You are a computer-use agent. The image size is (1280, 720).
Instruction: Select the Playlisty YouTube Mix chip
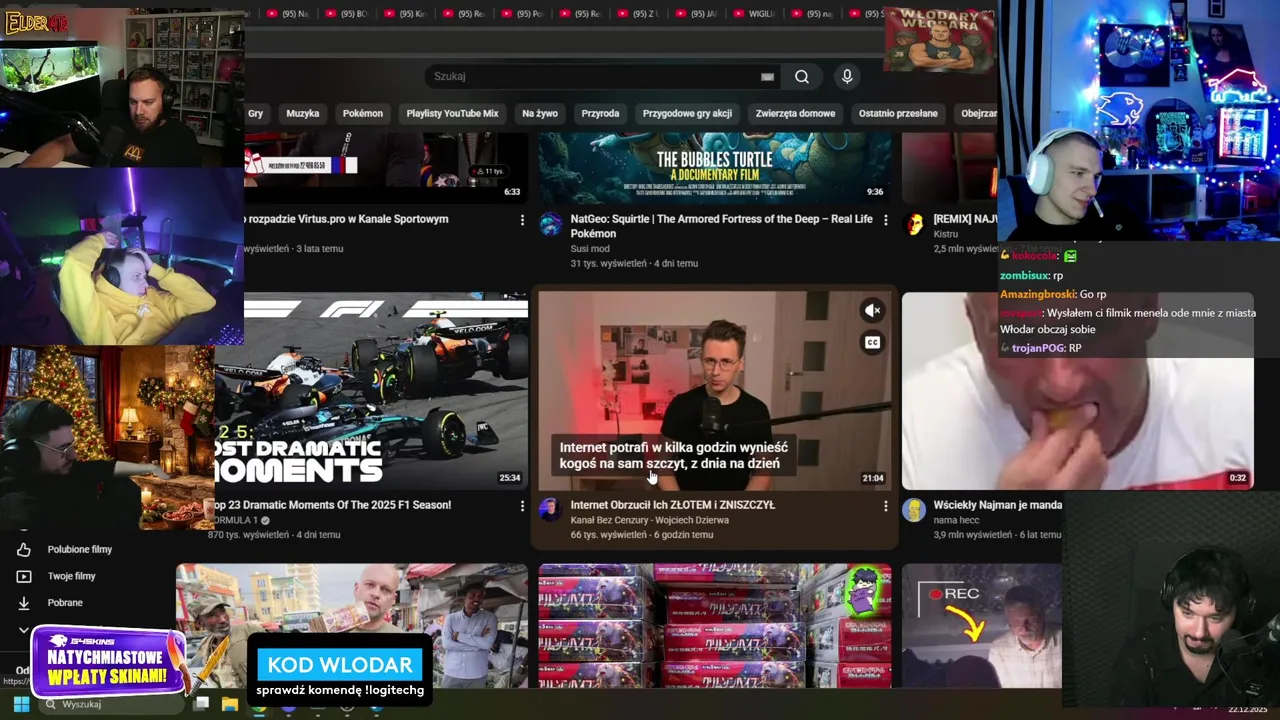[452, 114]
